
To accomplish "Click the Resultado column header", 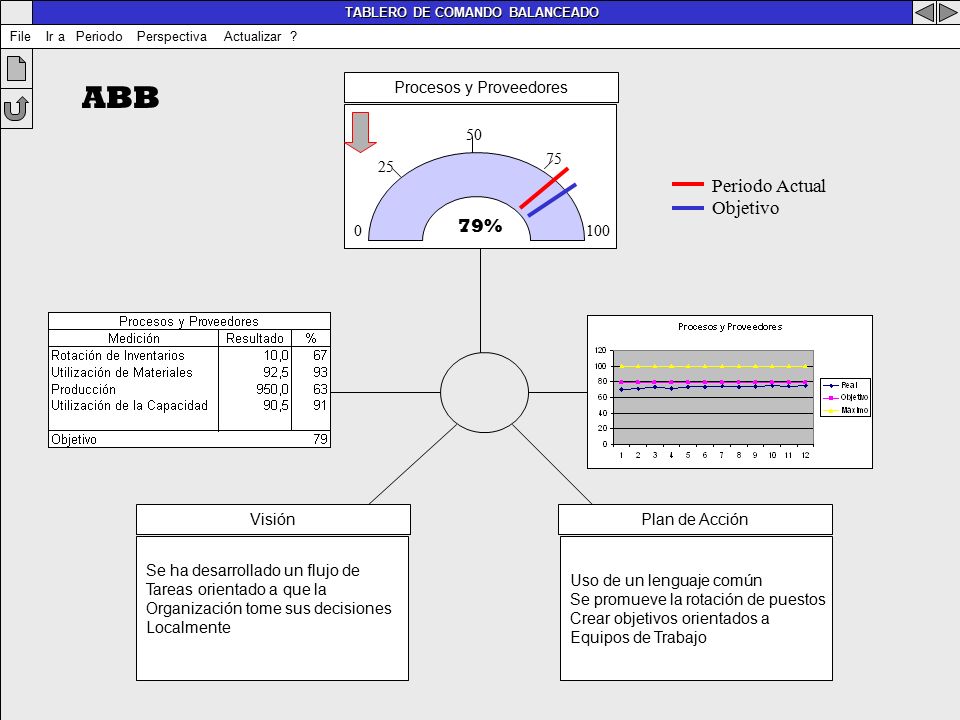I will point(255,338).
